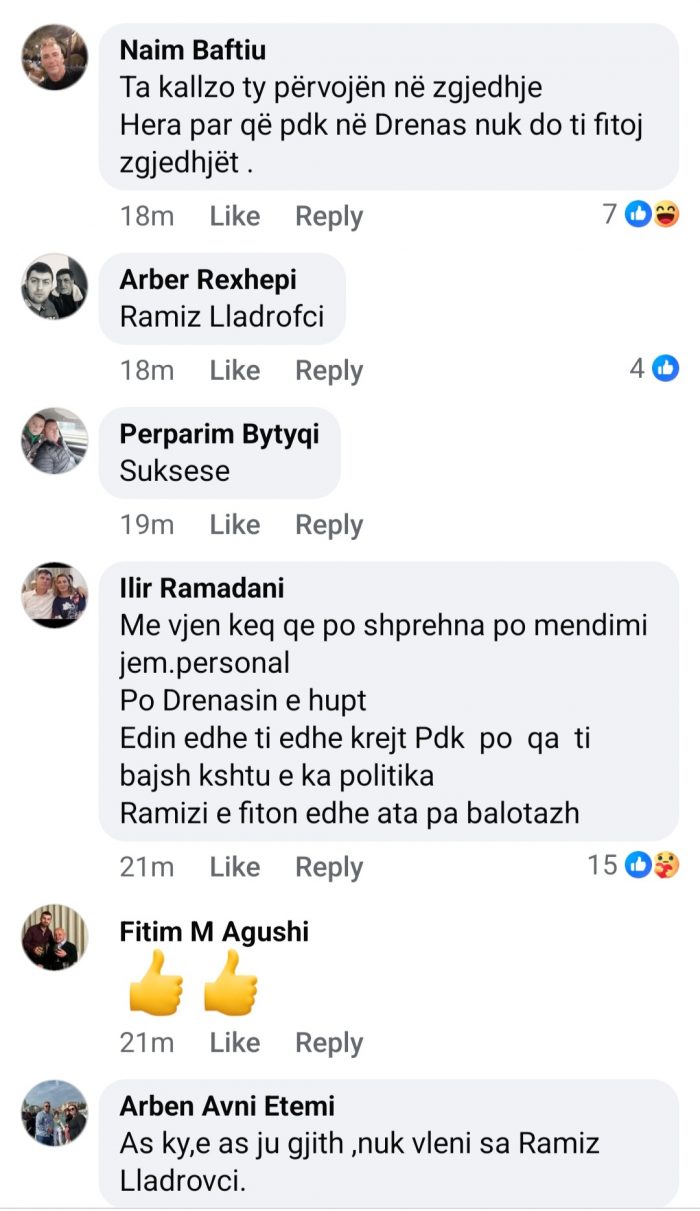
Task: Reply to Perparim Bytyqi's comment
Action: (328, 525)
